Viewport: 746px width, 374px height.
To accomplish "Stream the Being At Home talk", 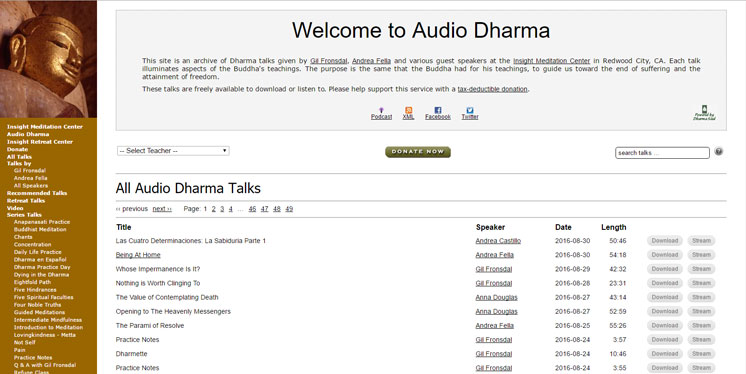I will pos(701,255).
